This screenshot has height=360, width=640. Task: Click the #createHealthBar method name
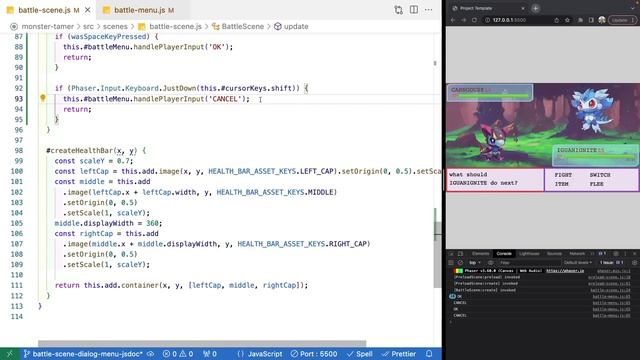pos(80,151)
